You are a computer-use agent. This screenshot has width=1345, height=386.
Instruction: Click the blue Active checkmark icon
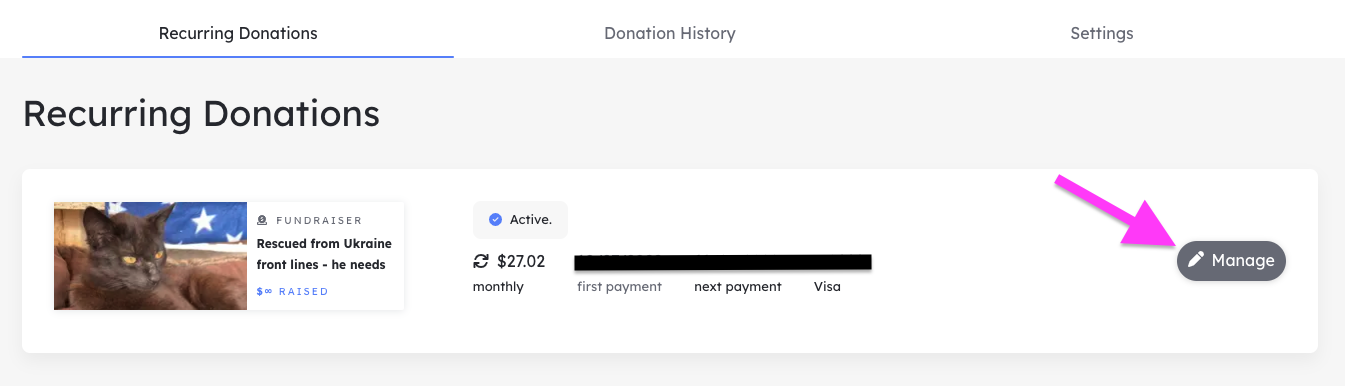[x=495, y=220]
